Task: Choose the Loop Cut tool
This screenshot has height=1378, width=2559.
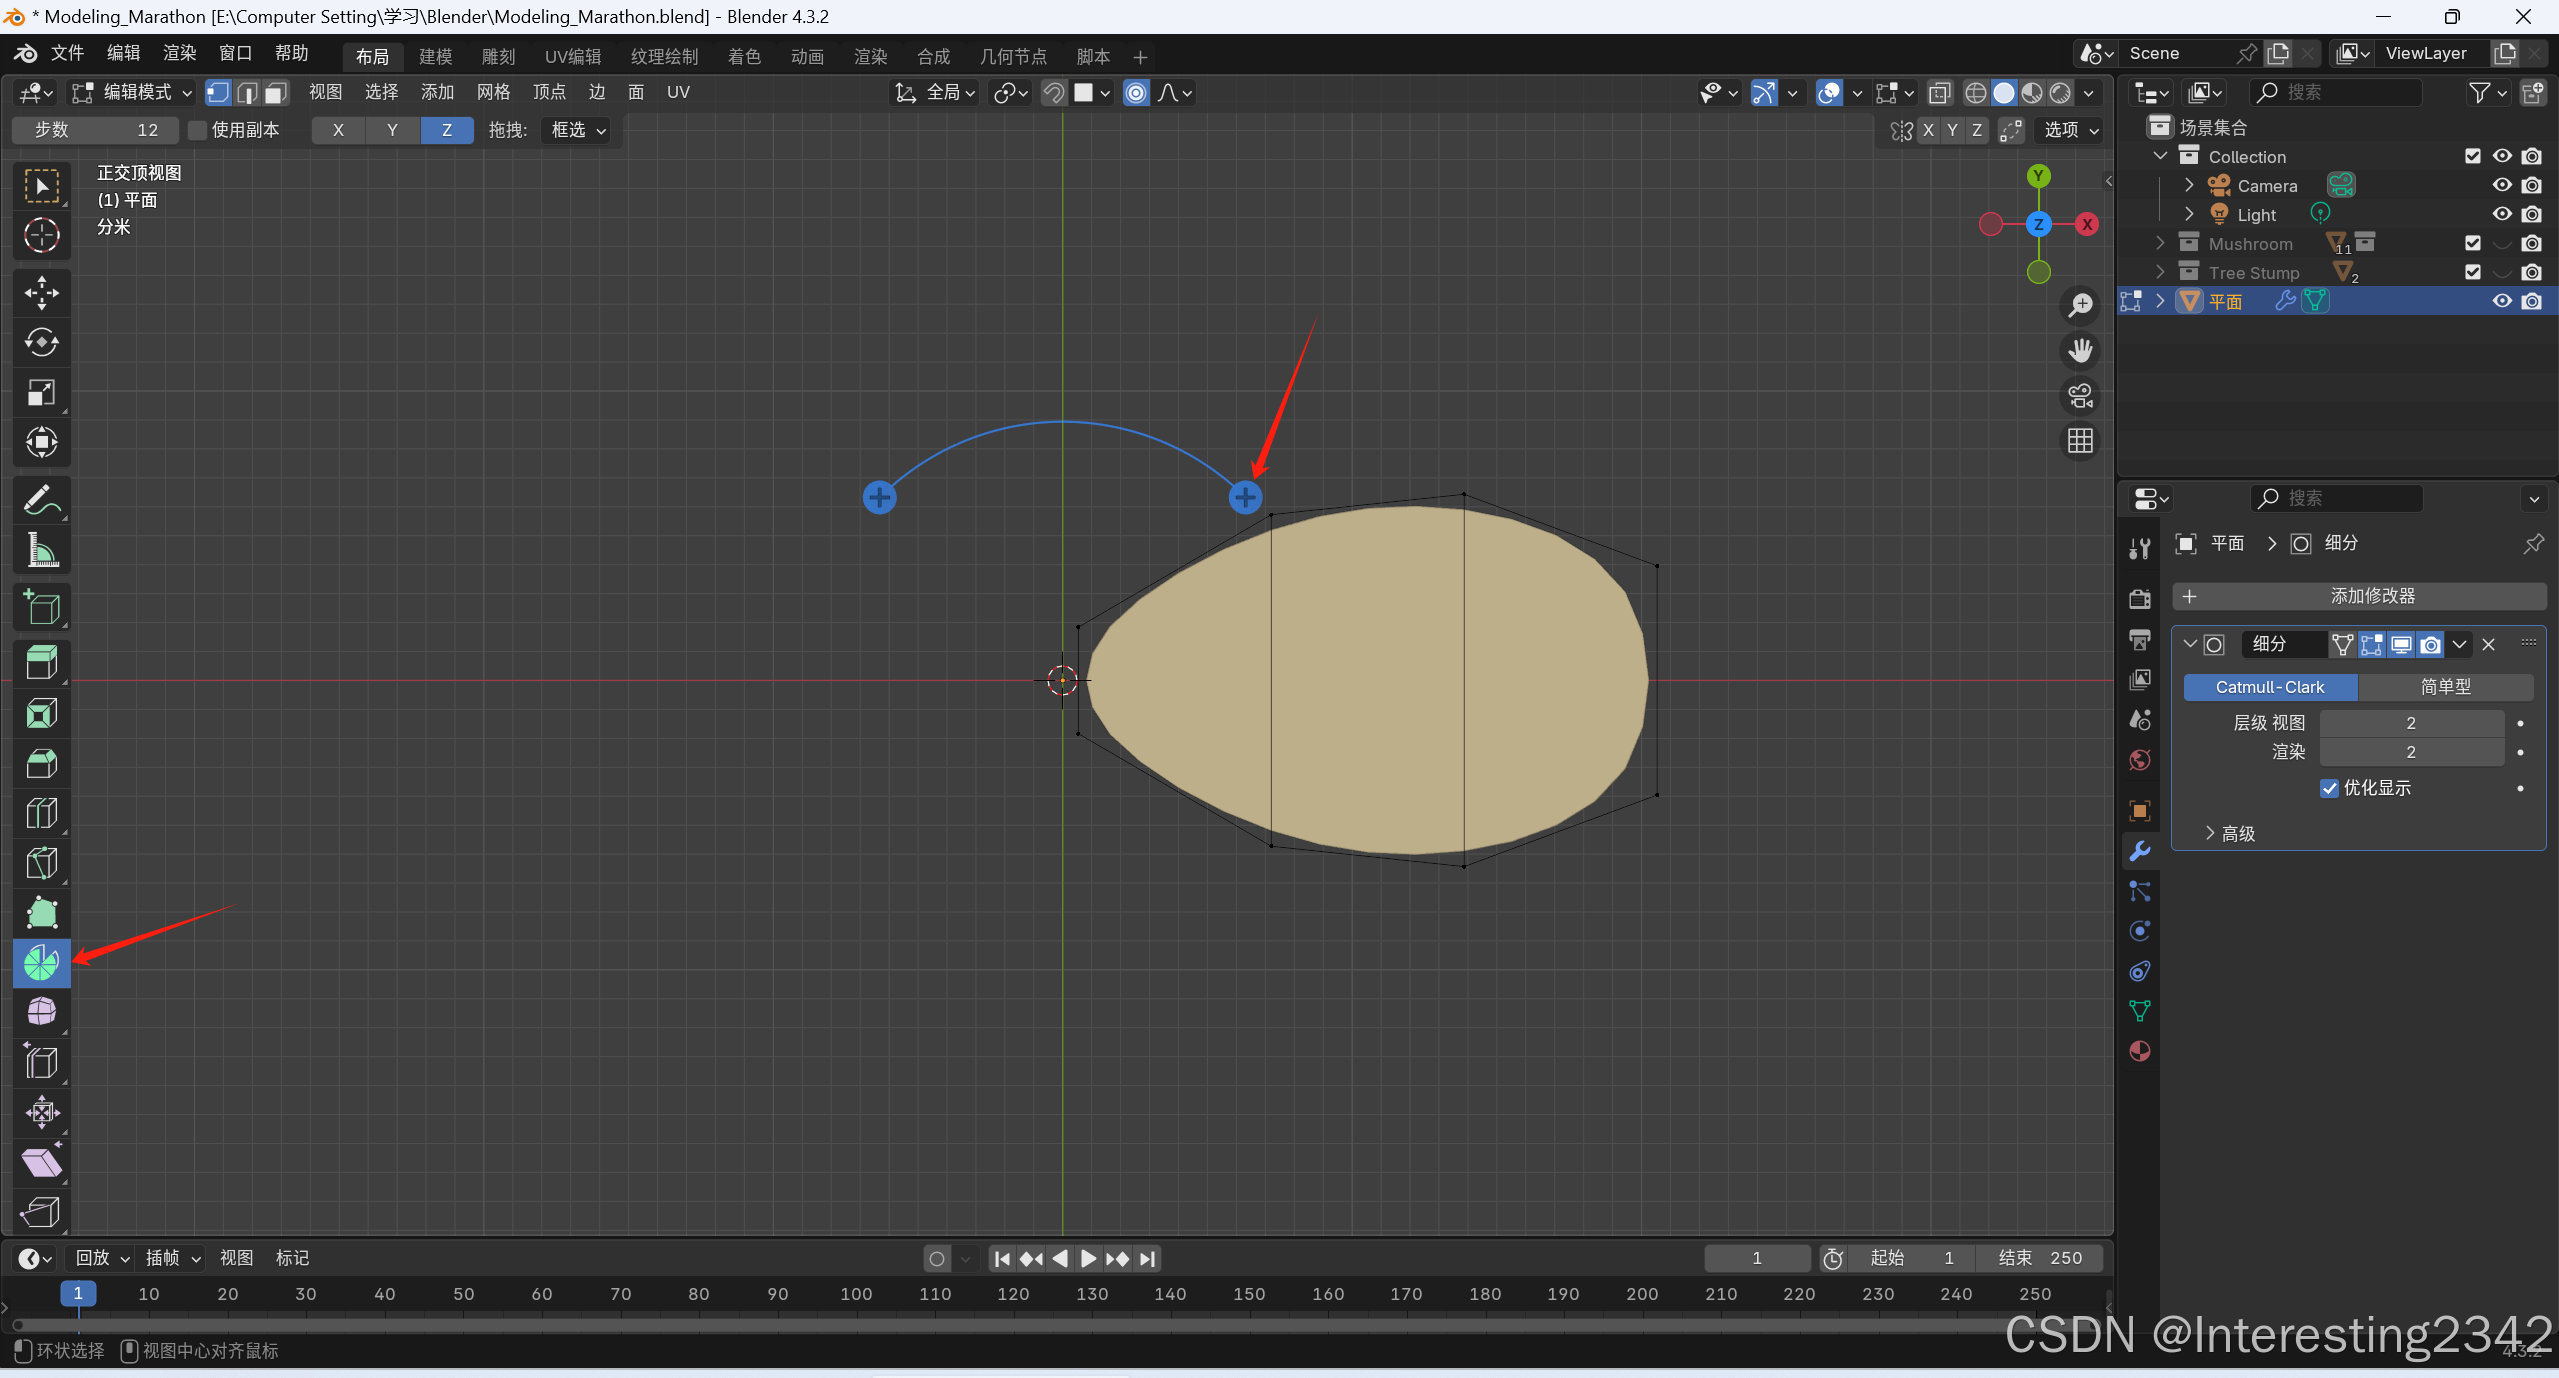Action: 41,813
